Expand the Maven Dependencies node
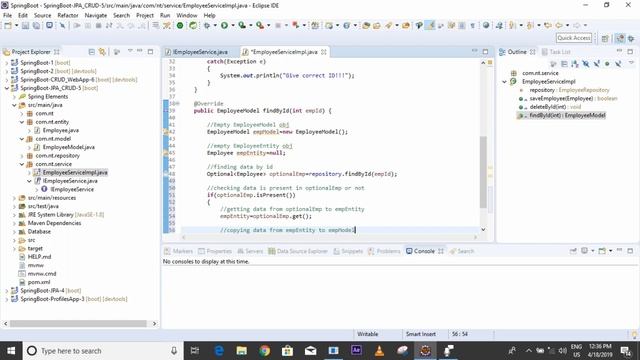640x360 pixels. point(14,223)
